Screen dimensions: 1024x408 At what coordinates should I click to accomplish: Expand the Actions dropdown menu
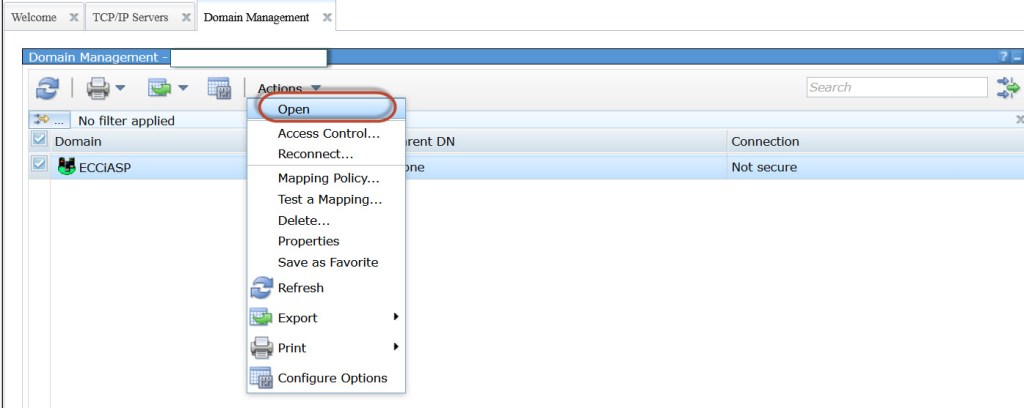pos(289,89)
